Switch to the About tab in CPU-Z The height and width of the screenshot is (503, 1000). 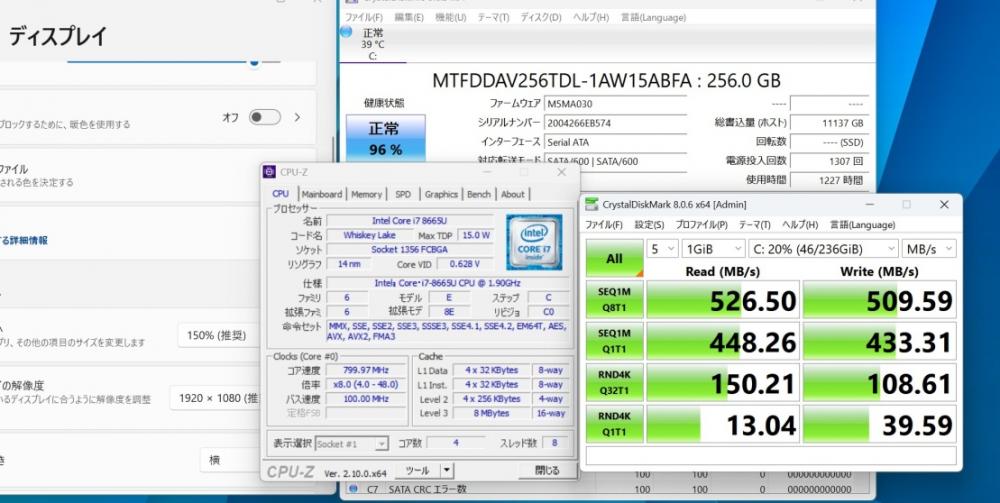click(x=513, y=194)
